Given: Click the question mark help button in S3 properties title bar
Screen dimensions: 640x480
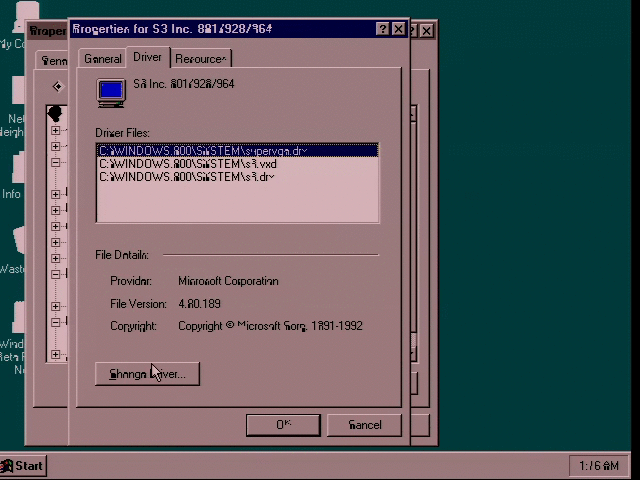Looking at the screenshot, I should (x=382, y=29).
